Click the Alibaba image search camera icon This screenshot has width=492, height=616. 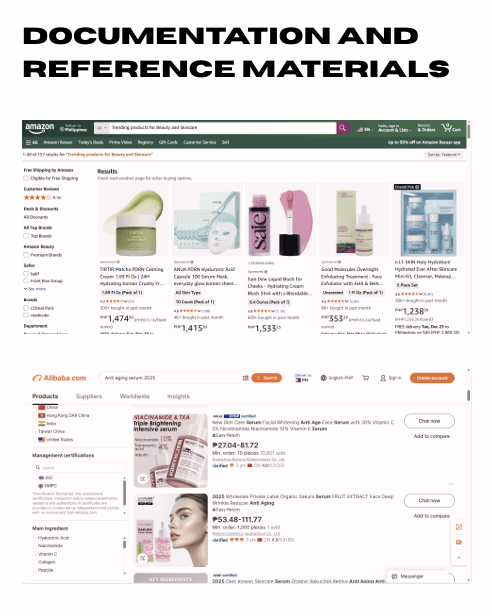coord(246,378)
